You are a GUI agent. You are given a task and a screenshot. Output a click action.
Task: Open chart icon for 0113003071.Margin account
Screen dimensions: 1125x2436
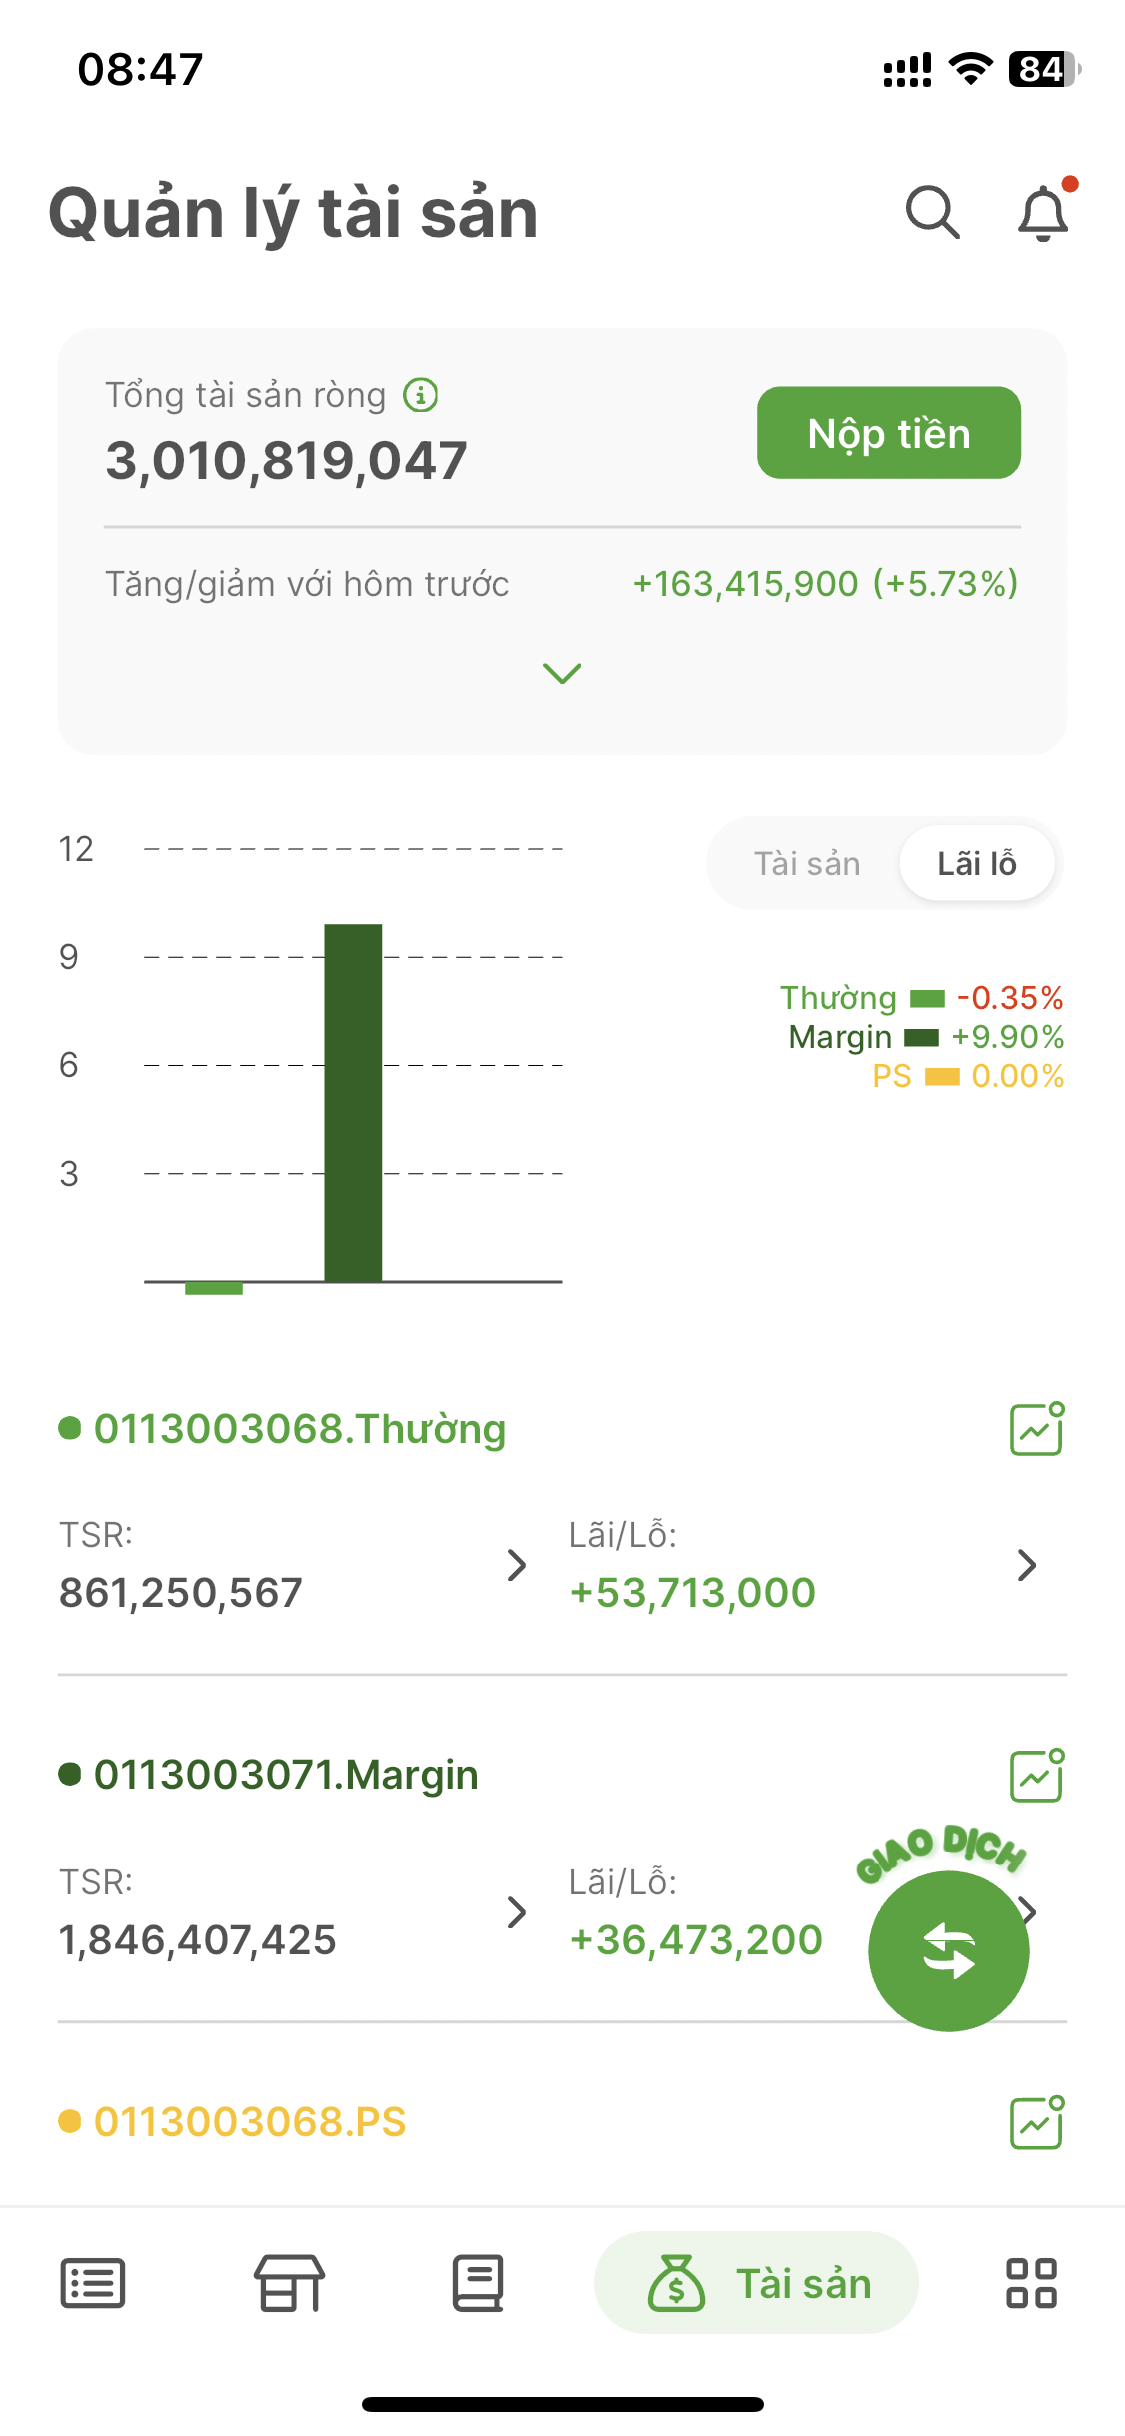click(1036, 1776)
